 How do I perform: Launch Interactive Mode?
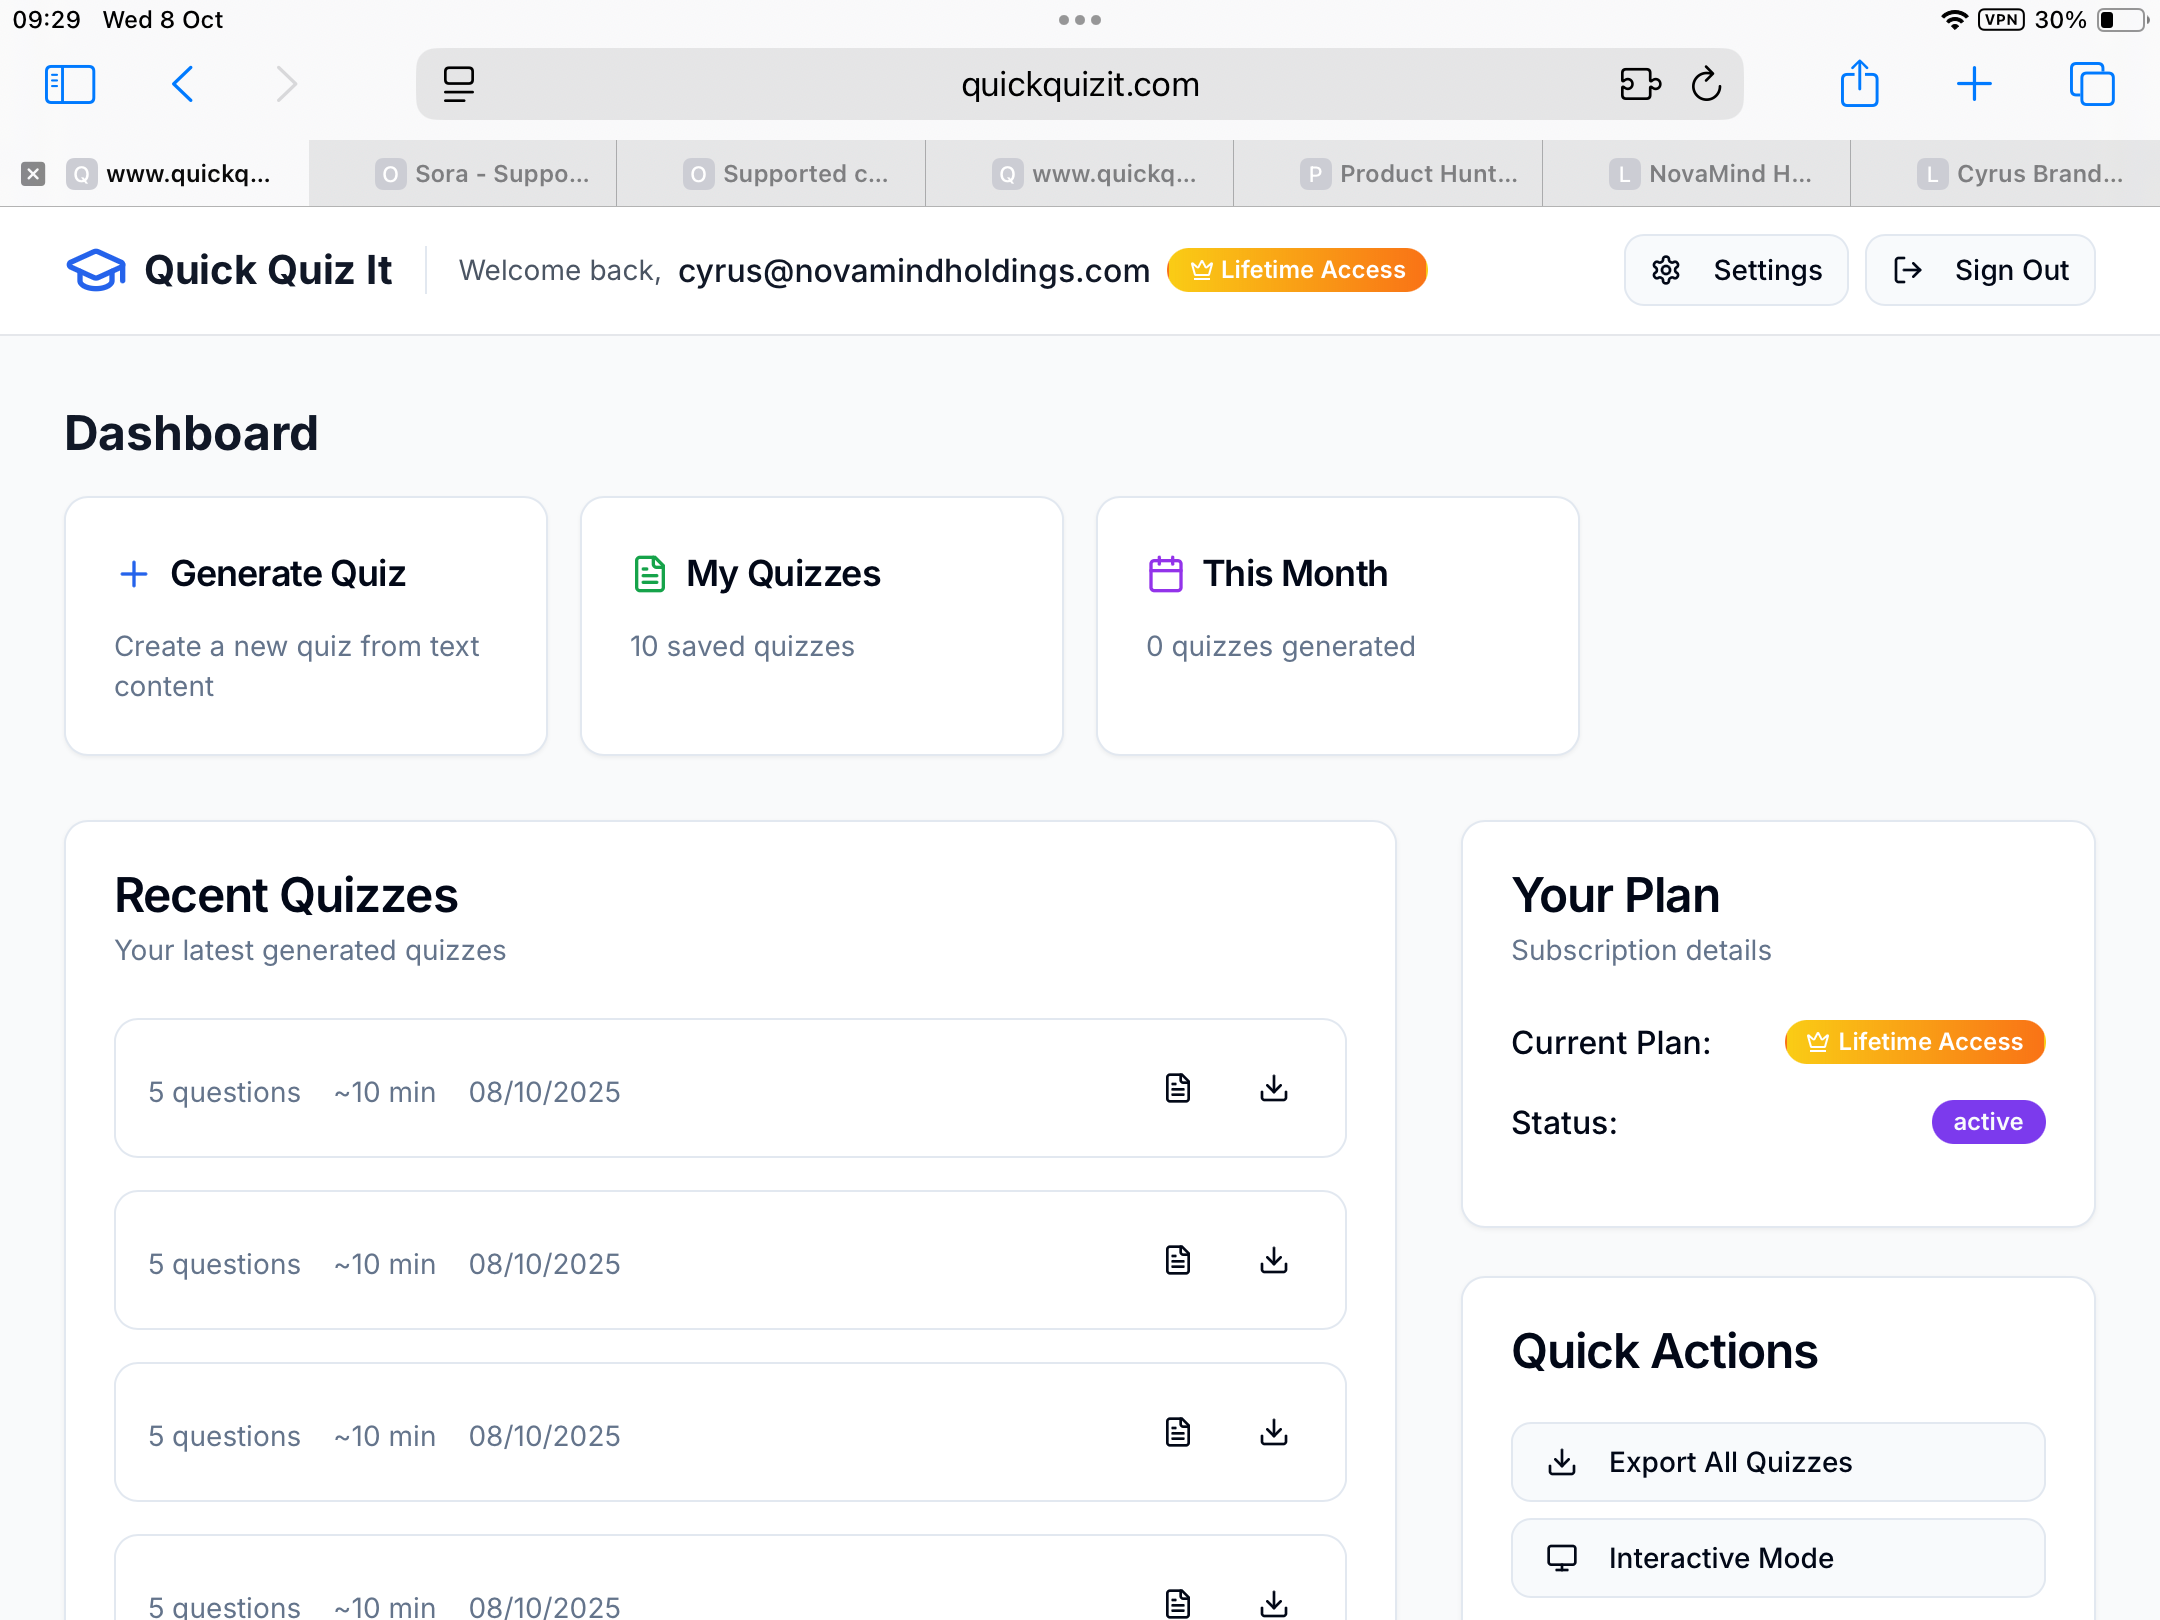(1778, 1558)
